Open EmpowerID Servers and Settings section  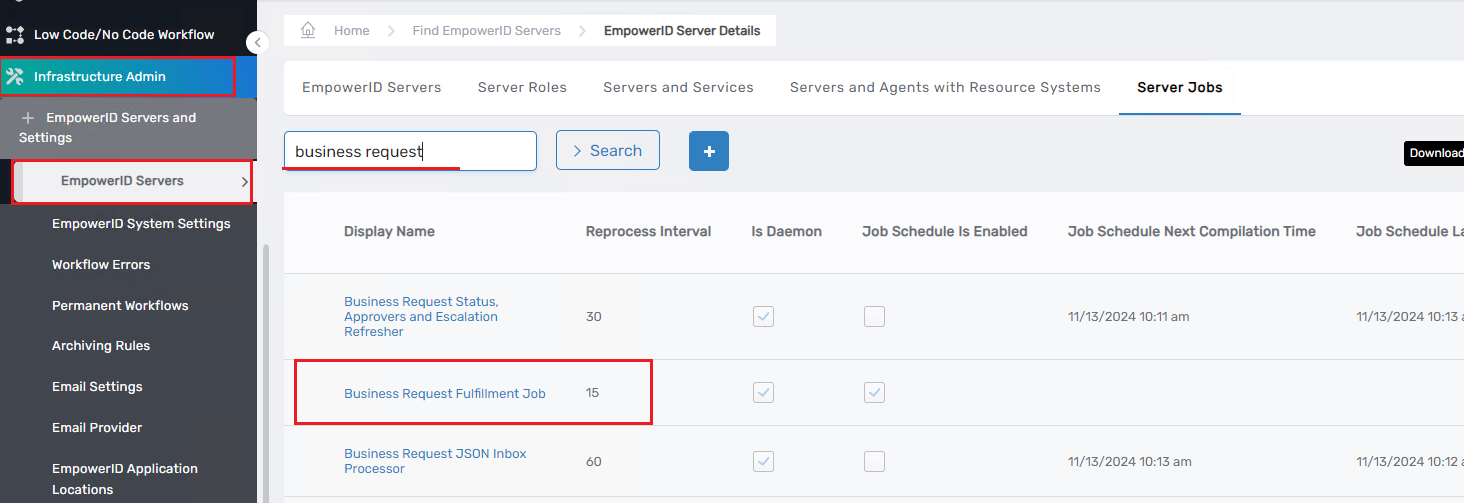point(128,127)
